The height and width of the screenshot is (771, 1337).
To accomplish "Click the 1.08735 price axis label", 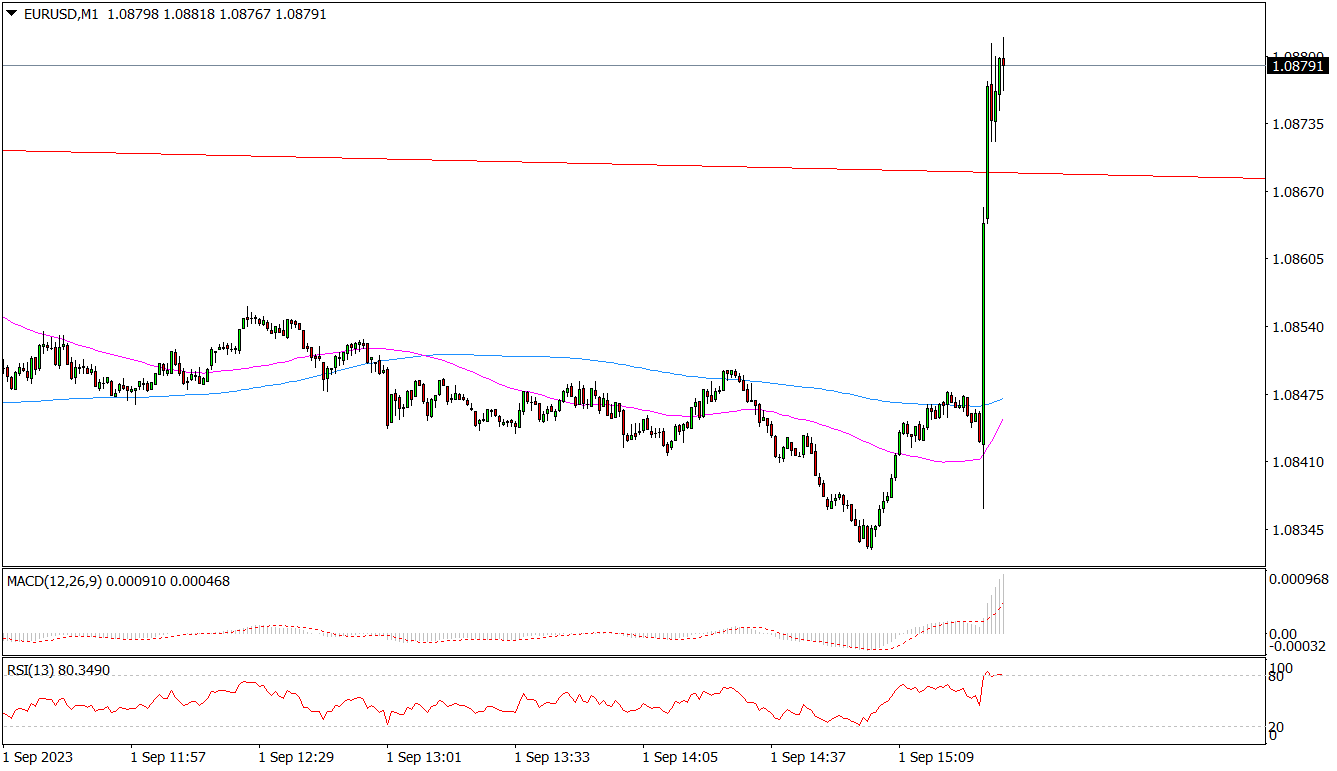I will click(1299, 124).
